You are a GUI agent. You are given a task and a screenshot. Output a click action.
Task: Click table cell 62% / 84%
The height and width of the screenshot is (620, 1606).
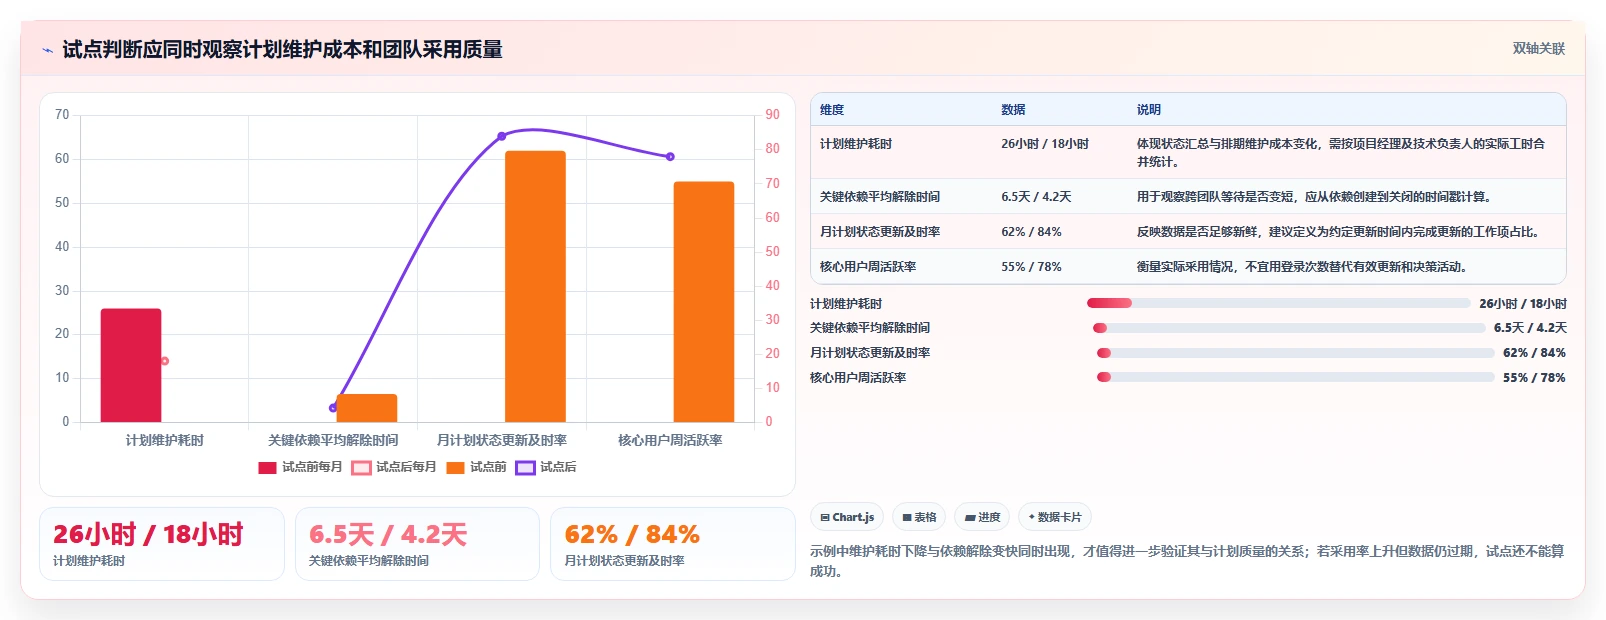(x=1031, y=232)
